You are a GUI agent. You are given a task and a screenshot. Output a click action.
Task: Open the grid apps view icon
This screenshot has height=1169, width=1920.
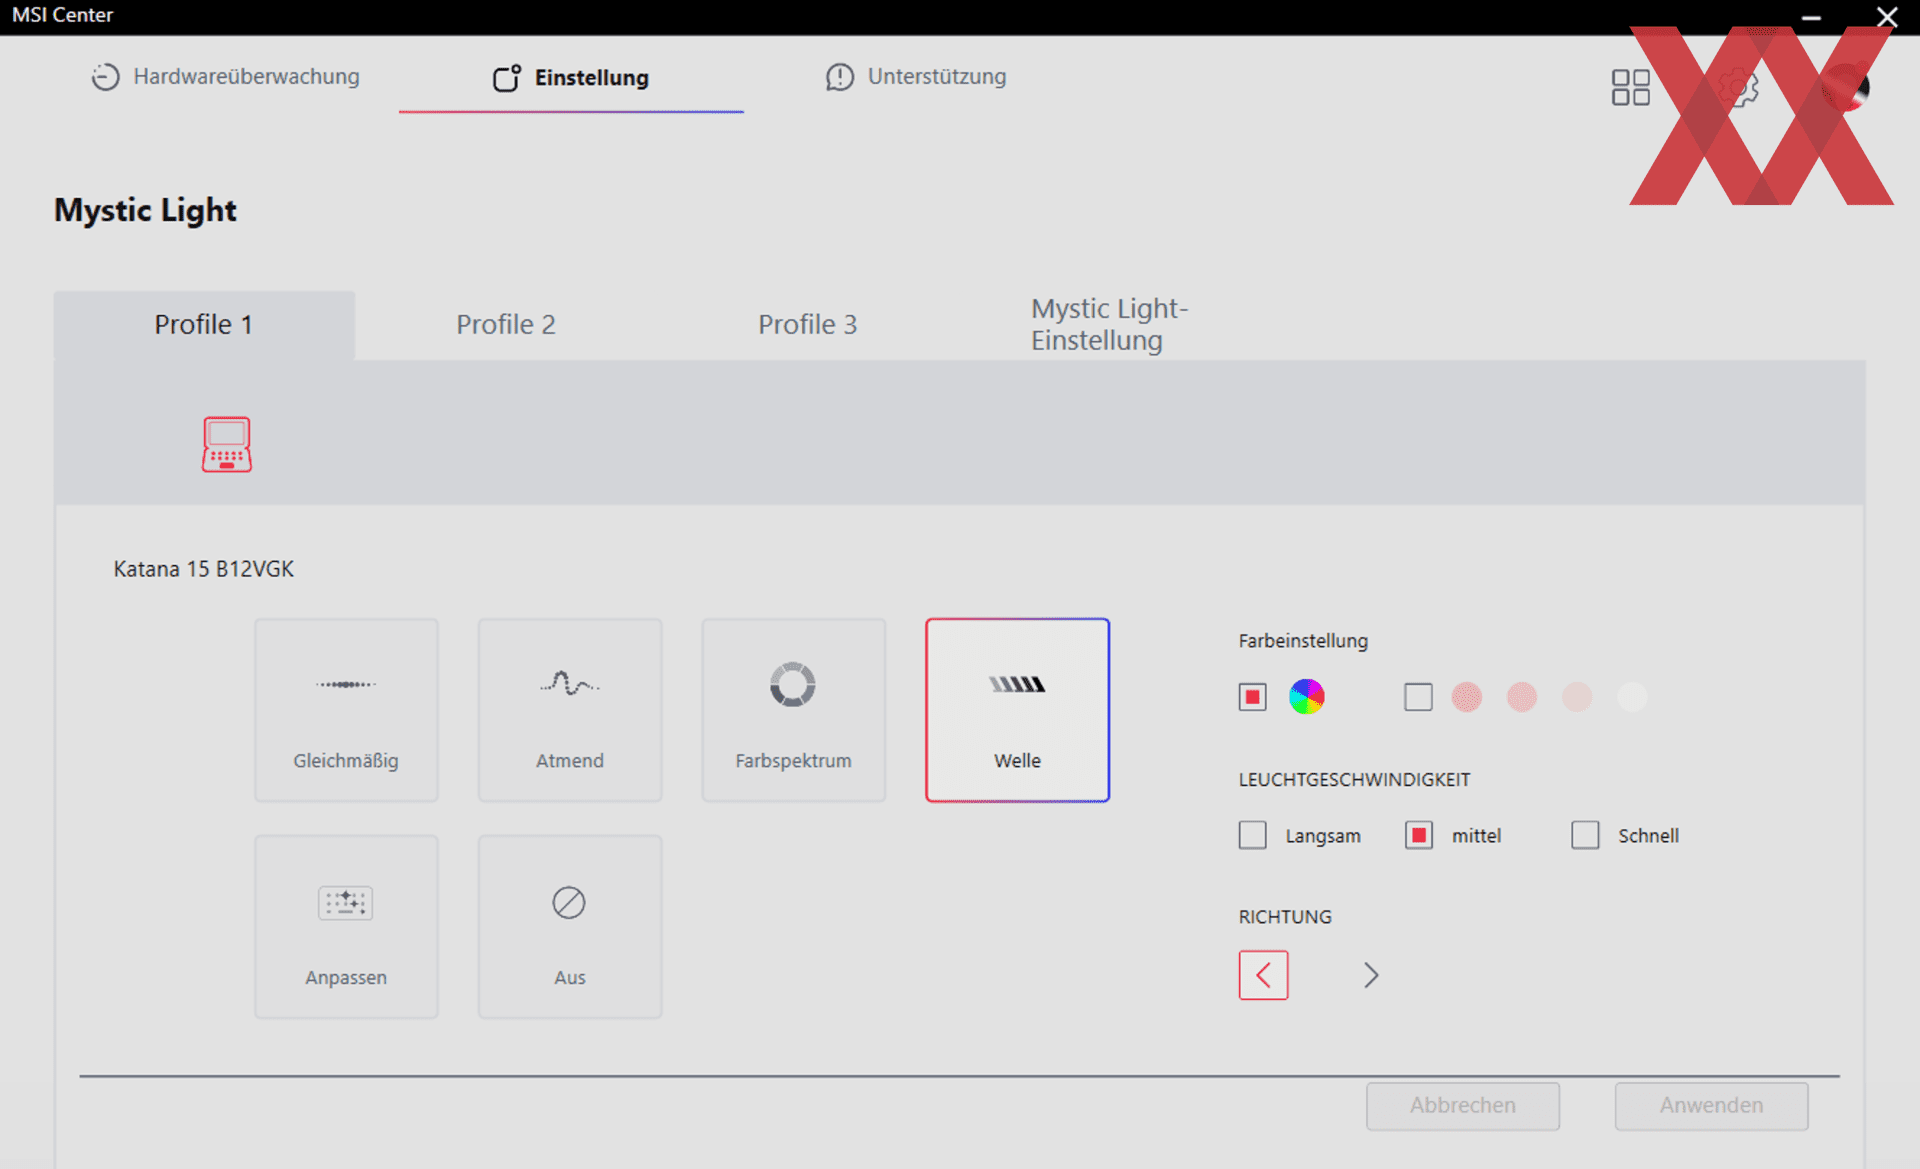tap(1630, 87)
